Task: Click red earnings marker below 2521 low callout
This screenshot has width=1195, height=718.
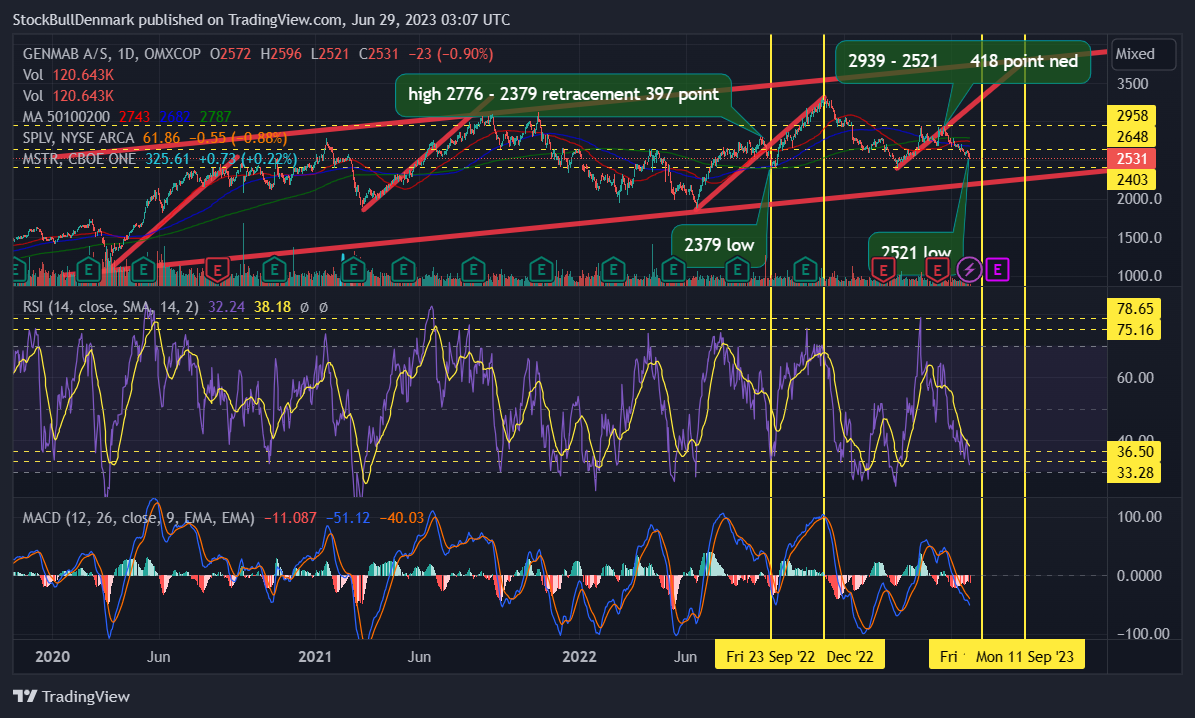Action: 883,269
